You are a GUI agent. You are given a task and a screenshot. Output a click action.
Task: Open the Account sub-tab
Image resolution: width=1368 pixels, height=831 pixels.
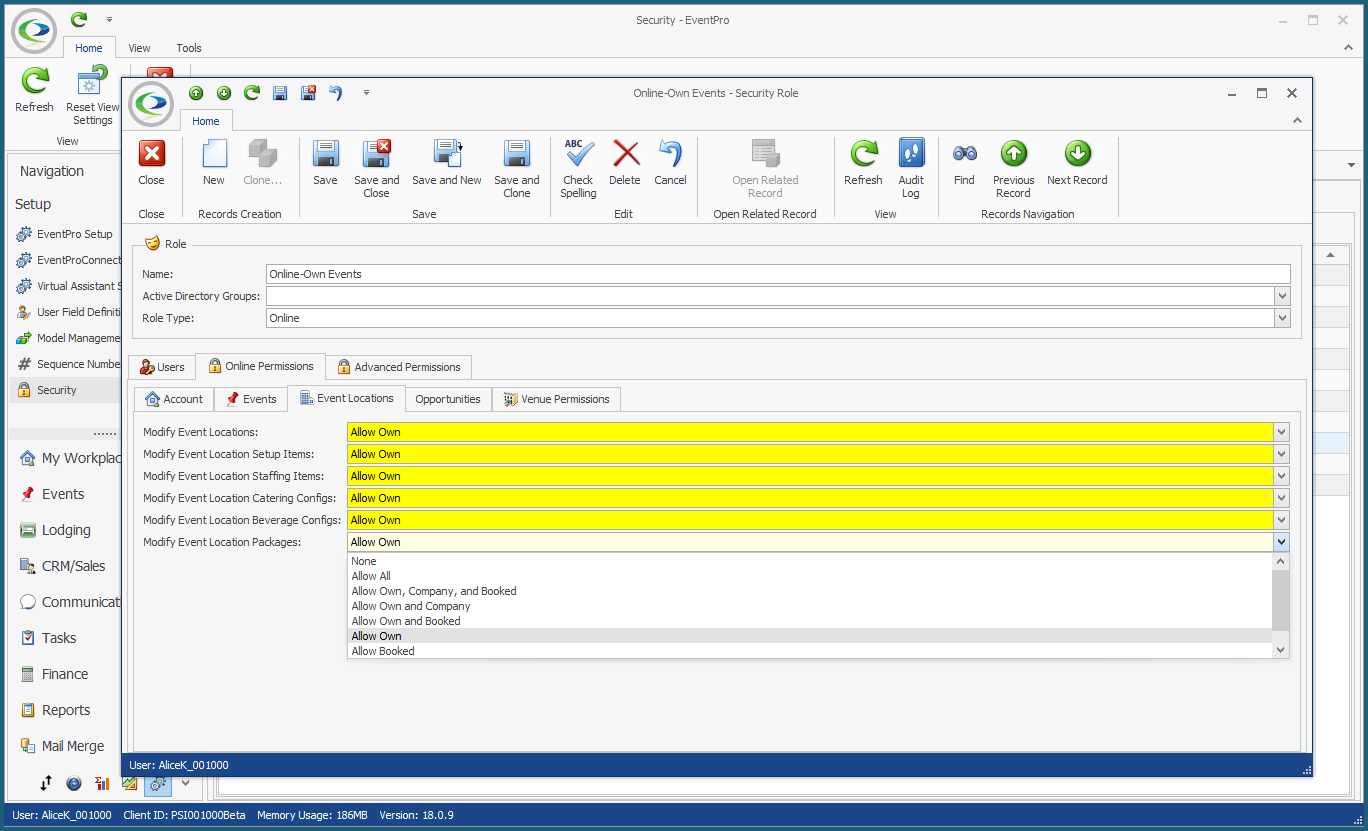[x=173, y=399]
